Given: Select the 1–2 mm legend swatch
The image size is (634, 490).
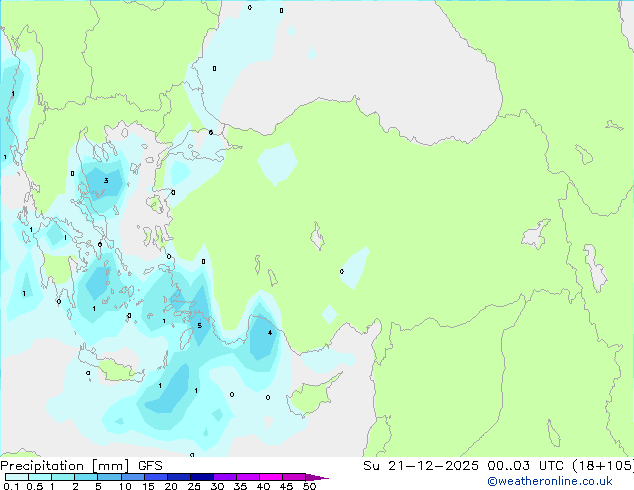Looking at the screenshot, I should [x=63, y=477].
